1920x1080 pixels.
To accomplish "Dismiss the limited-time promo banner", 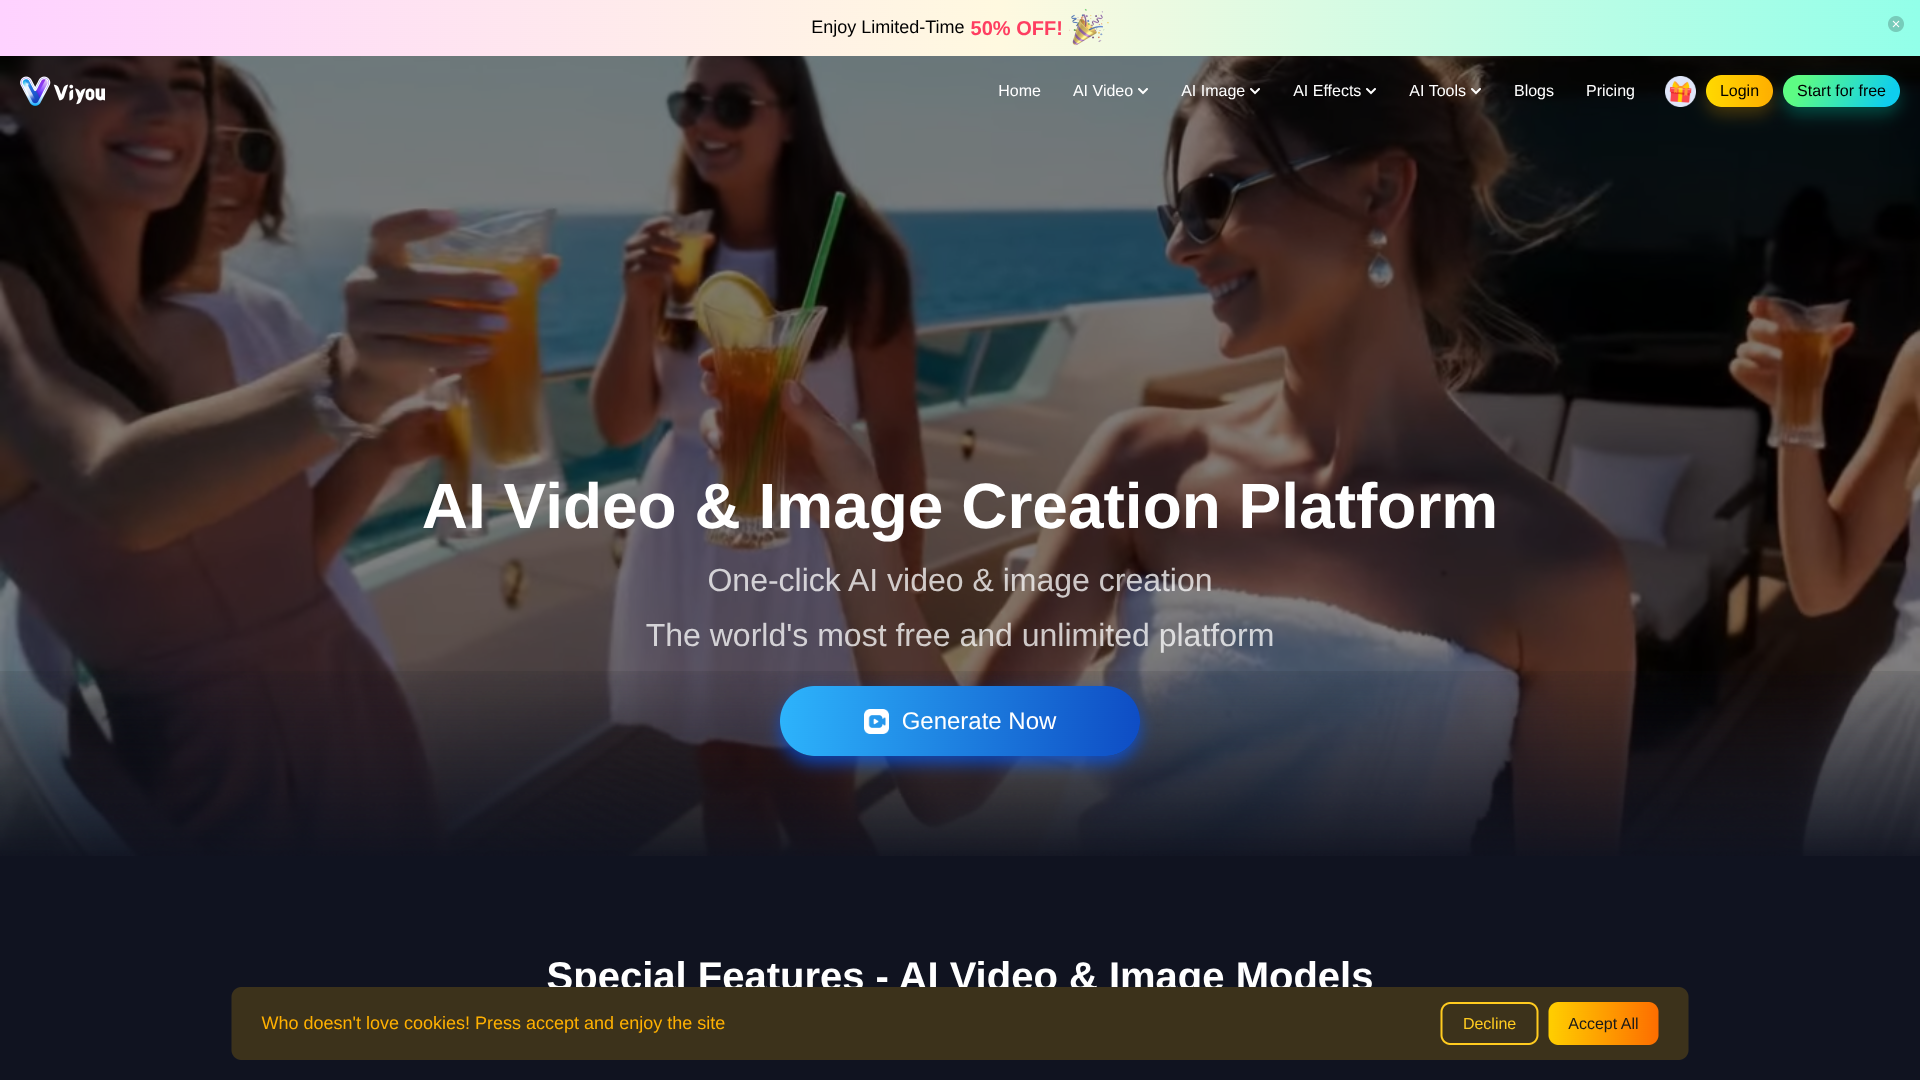I will (x=1896, y=24).
